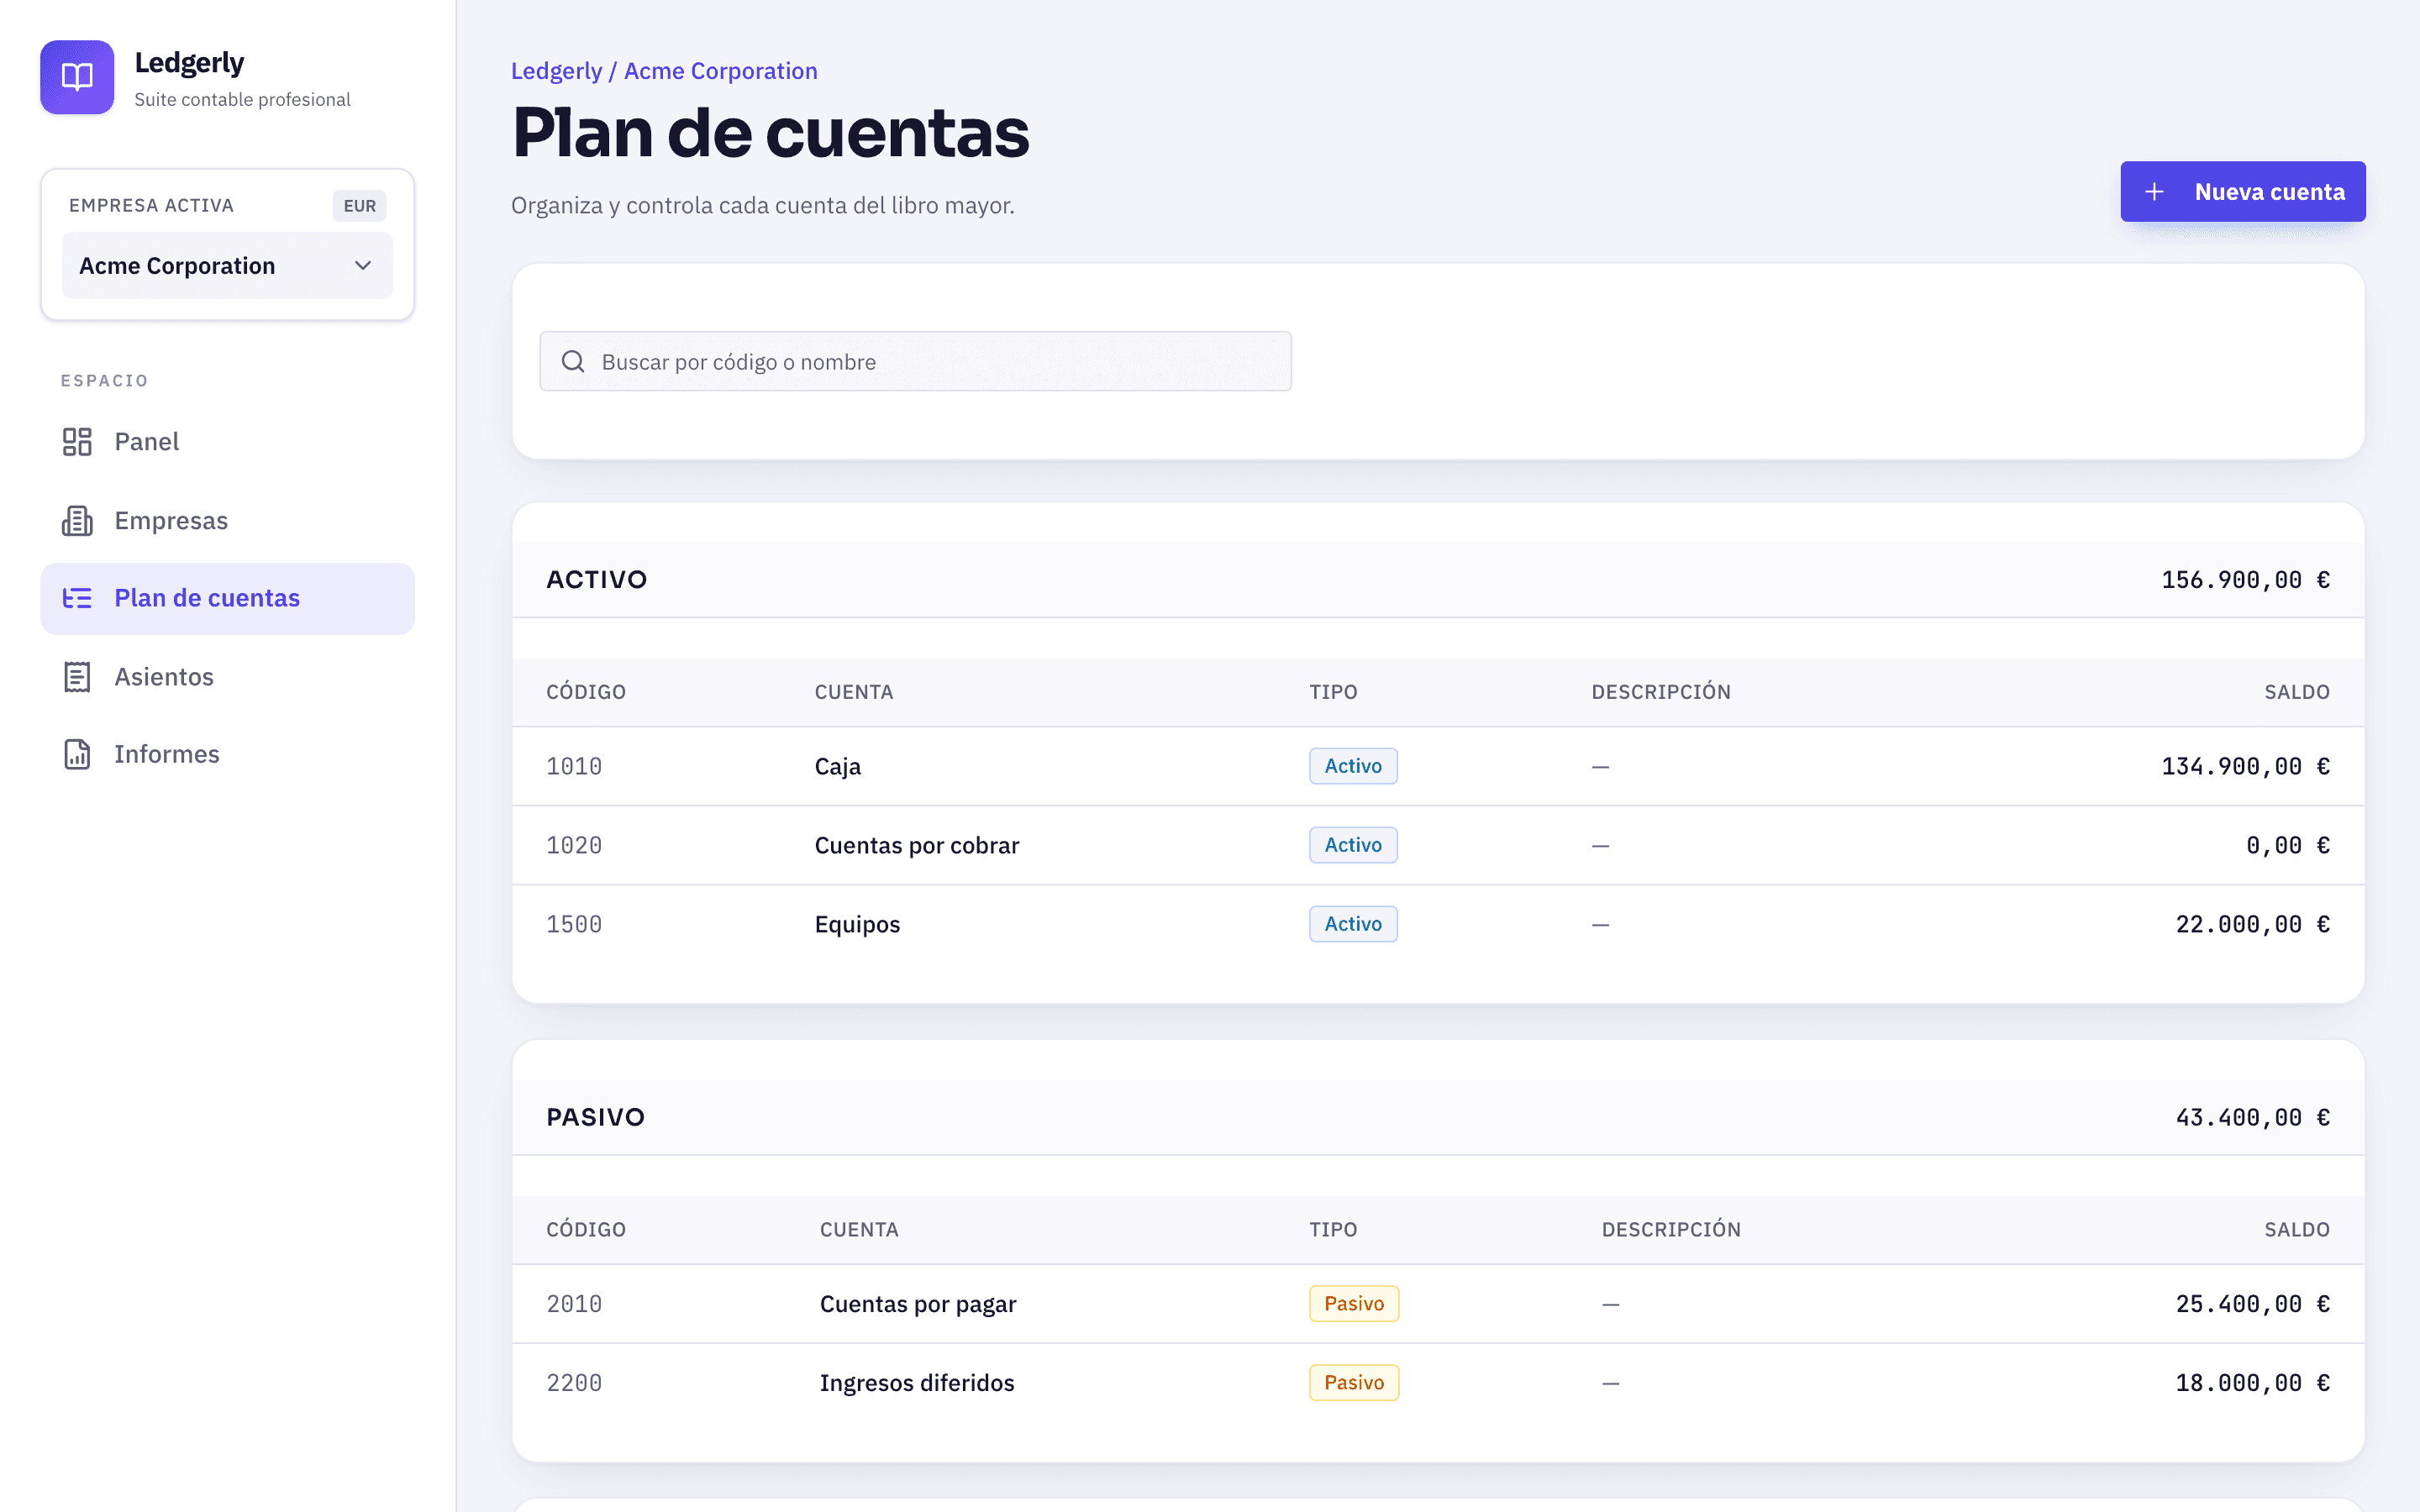The height and width of the screenshot is (1512, 2420).
Task: Click the plus icon on Nueva cuenta
Action: (2155, 191)
